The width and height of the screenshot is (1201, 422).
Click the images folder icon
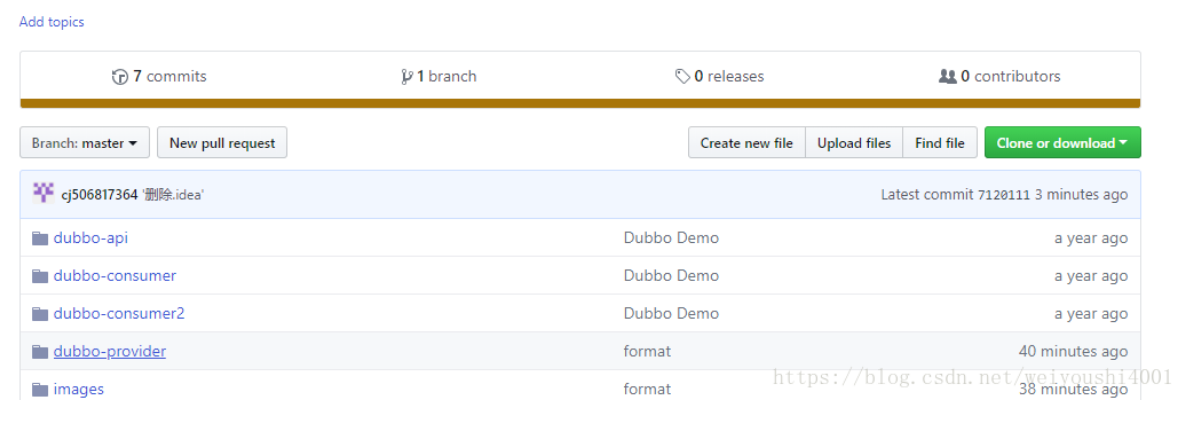(40, 390)
